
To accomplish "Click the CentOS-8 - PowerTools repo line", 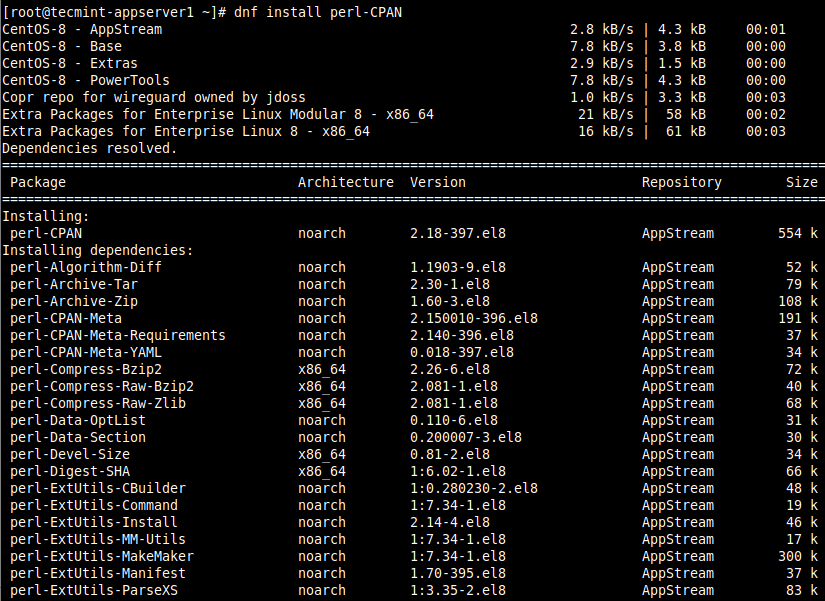I will click(86, 80).
